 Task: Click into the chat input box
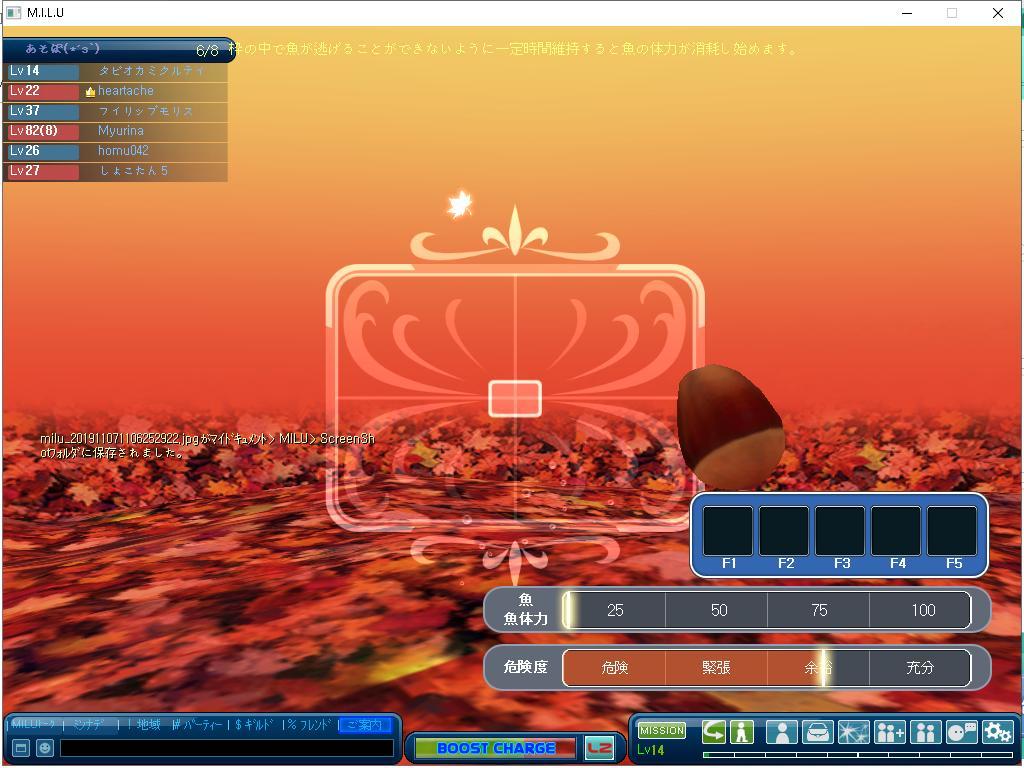click(227, 748)
